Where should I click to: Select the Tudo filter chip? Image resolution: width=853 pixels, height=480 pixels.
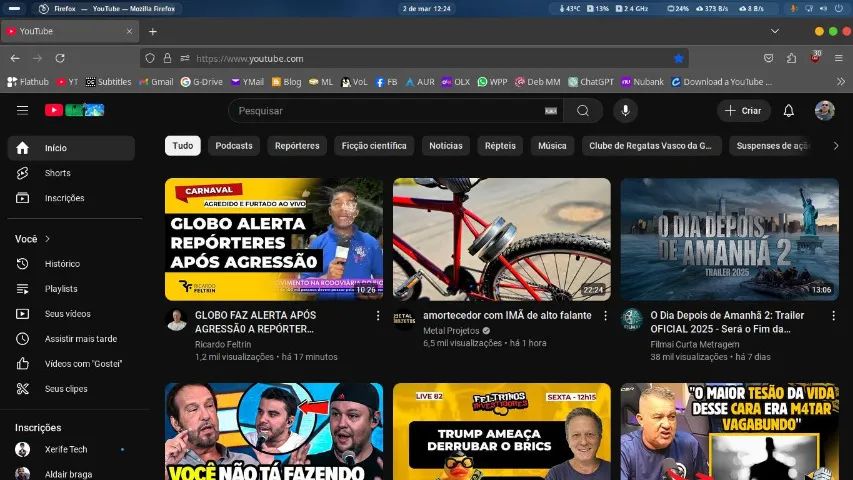click(183, 146)
